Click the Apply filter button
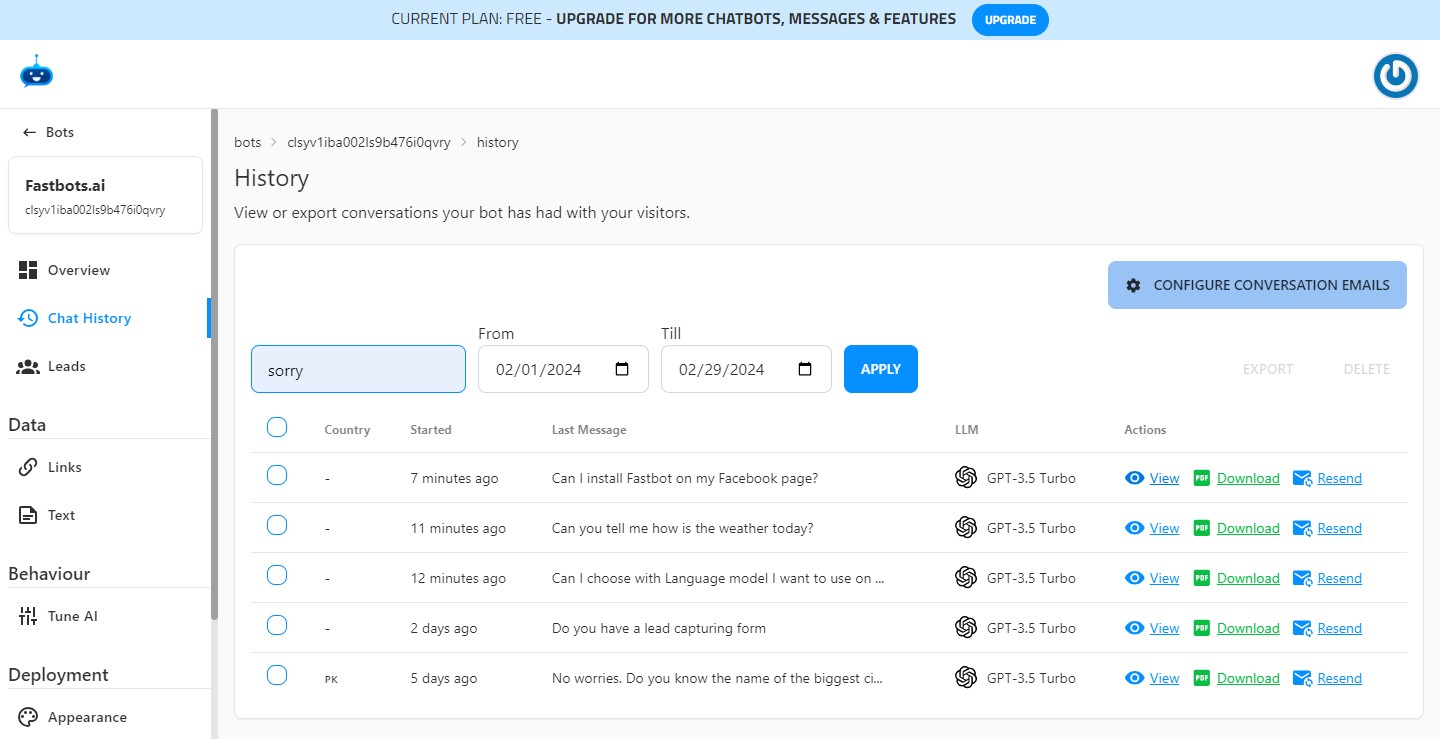The image size is (1440, 739). [881, 369]
